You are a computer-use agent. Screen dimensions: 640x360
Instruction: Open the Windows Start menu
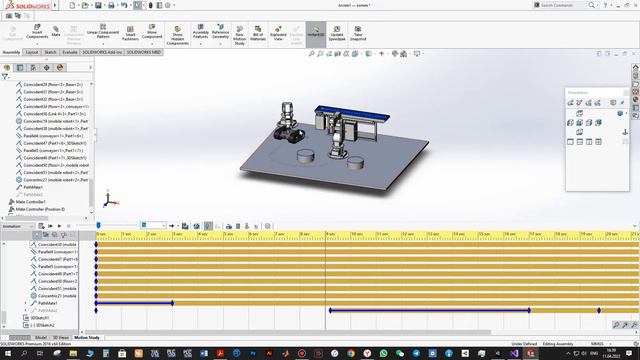(8, 353)
